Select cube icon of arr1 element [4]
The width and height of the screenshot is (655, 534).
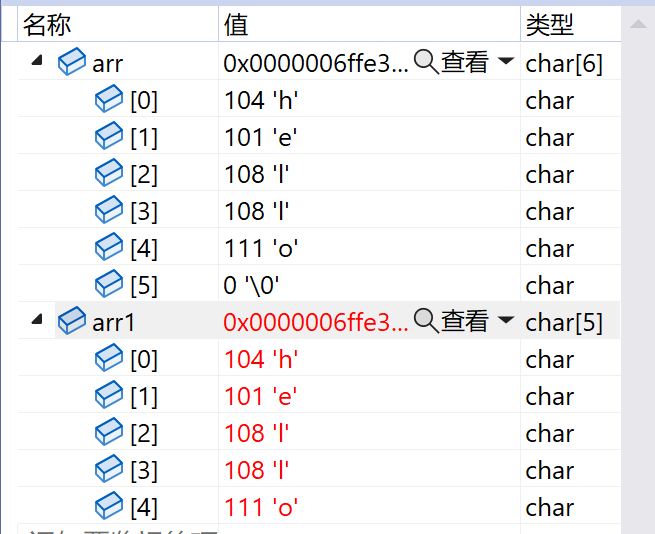(x=109, y=506)
